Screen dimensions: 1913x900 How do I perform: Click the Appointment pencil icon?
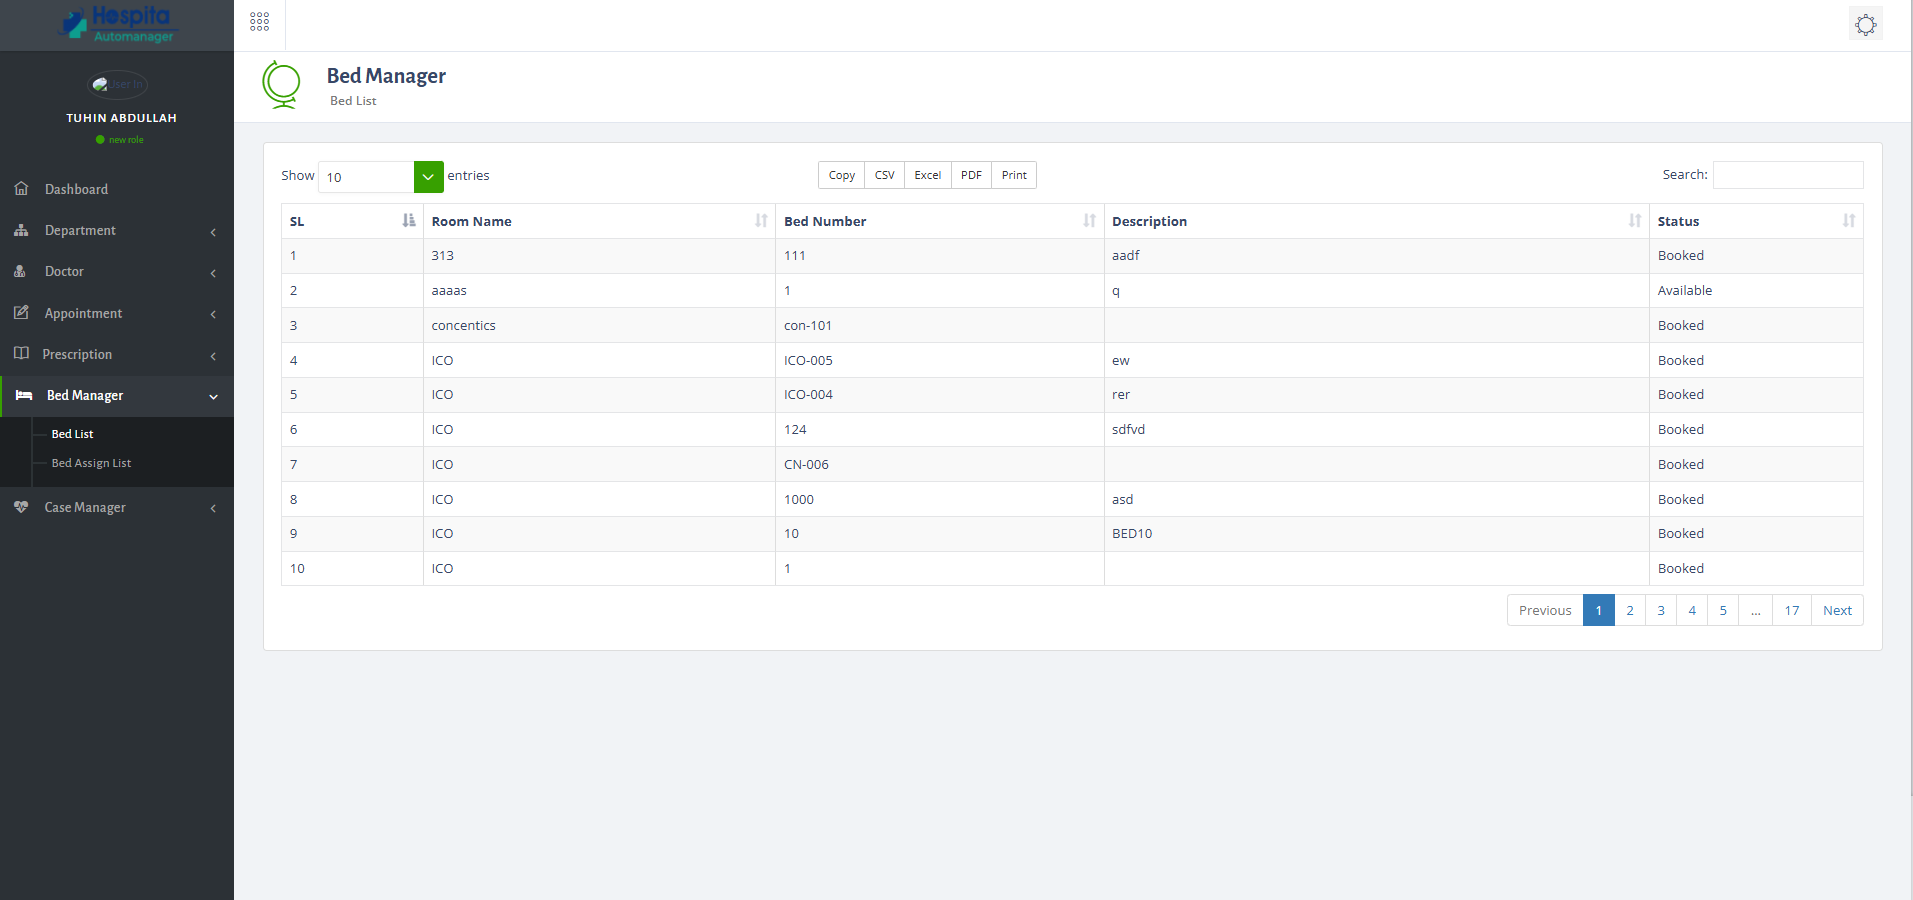(21, 312)
